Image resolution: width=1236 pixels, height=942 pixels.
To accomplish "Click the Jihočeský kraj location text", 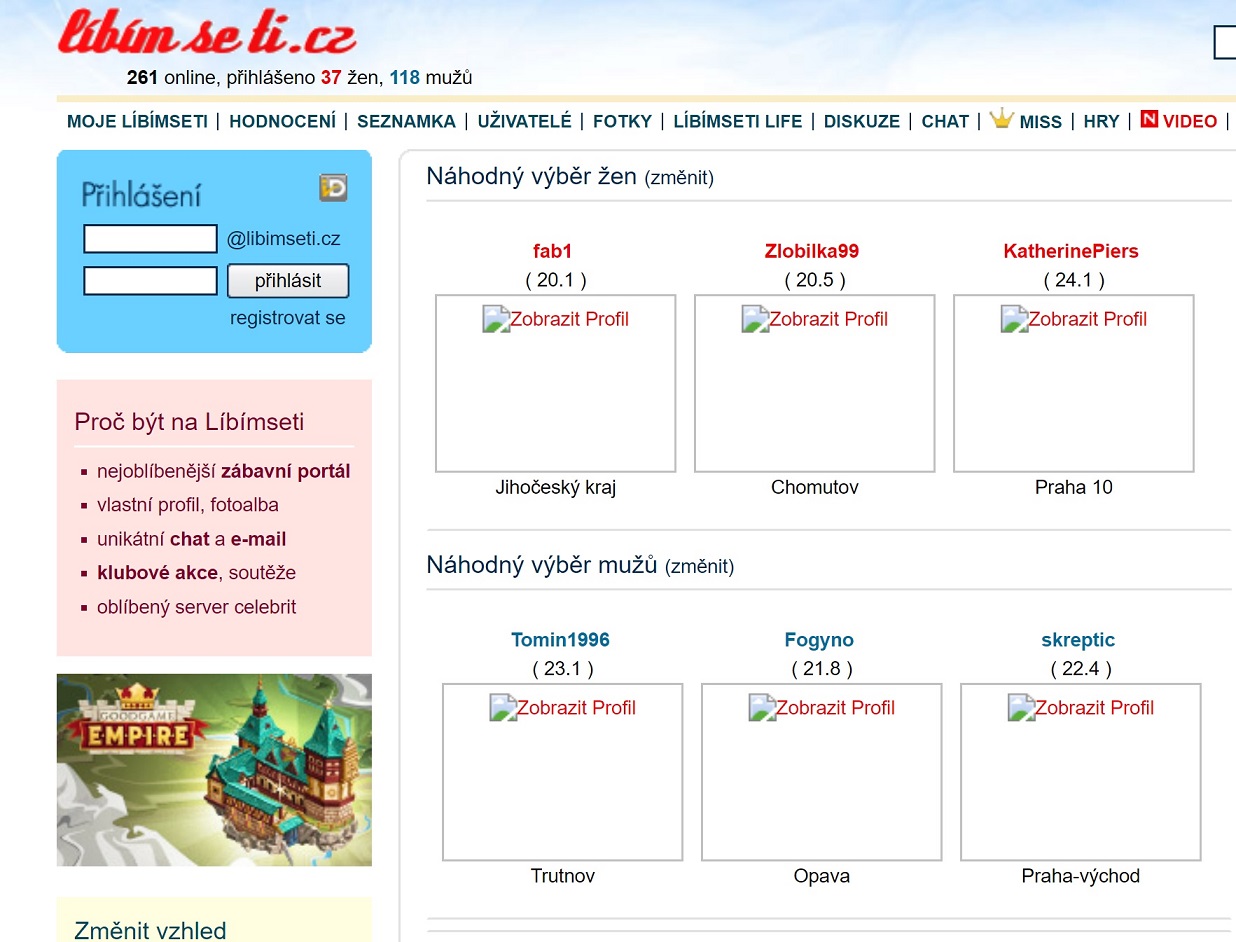I will (555, 488).
